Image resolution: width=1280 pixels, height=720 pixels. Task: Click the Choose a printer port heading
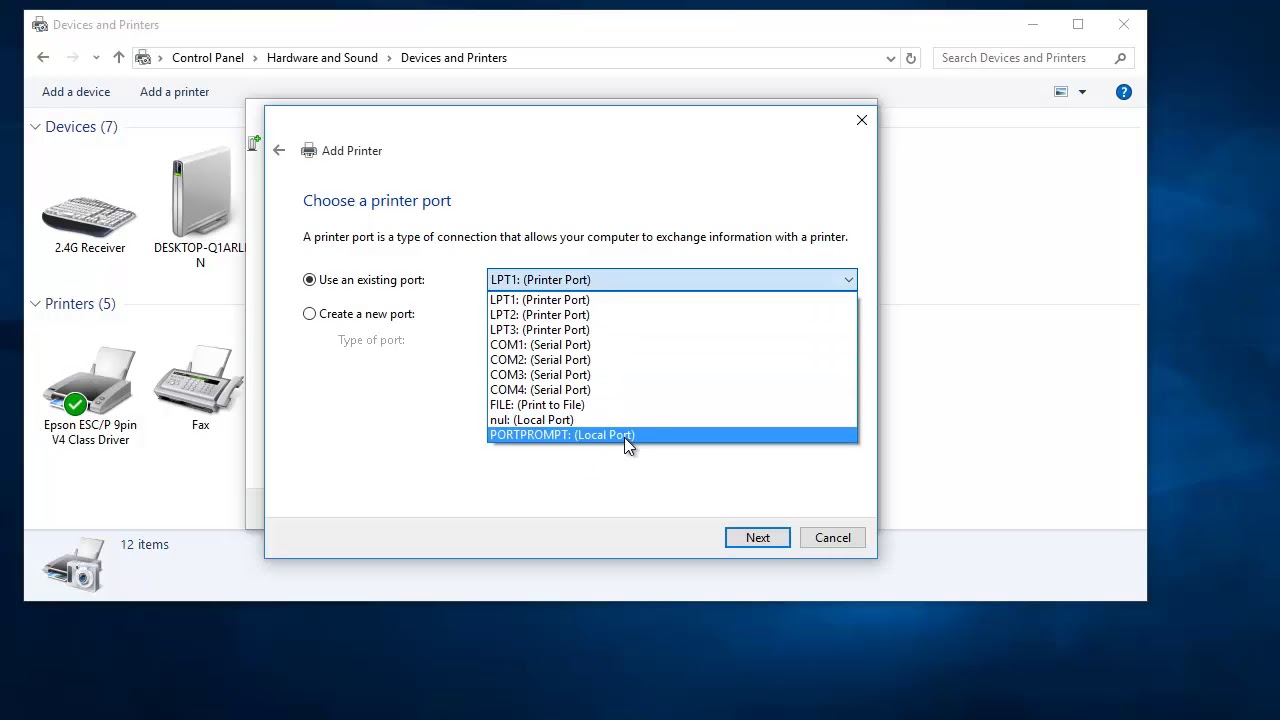coord(377,201)
